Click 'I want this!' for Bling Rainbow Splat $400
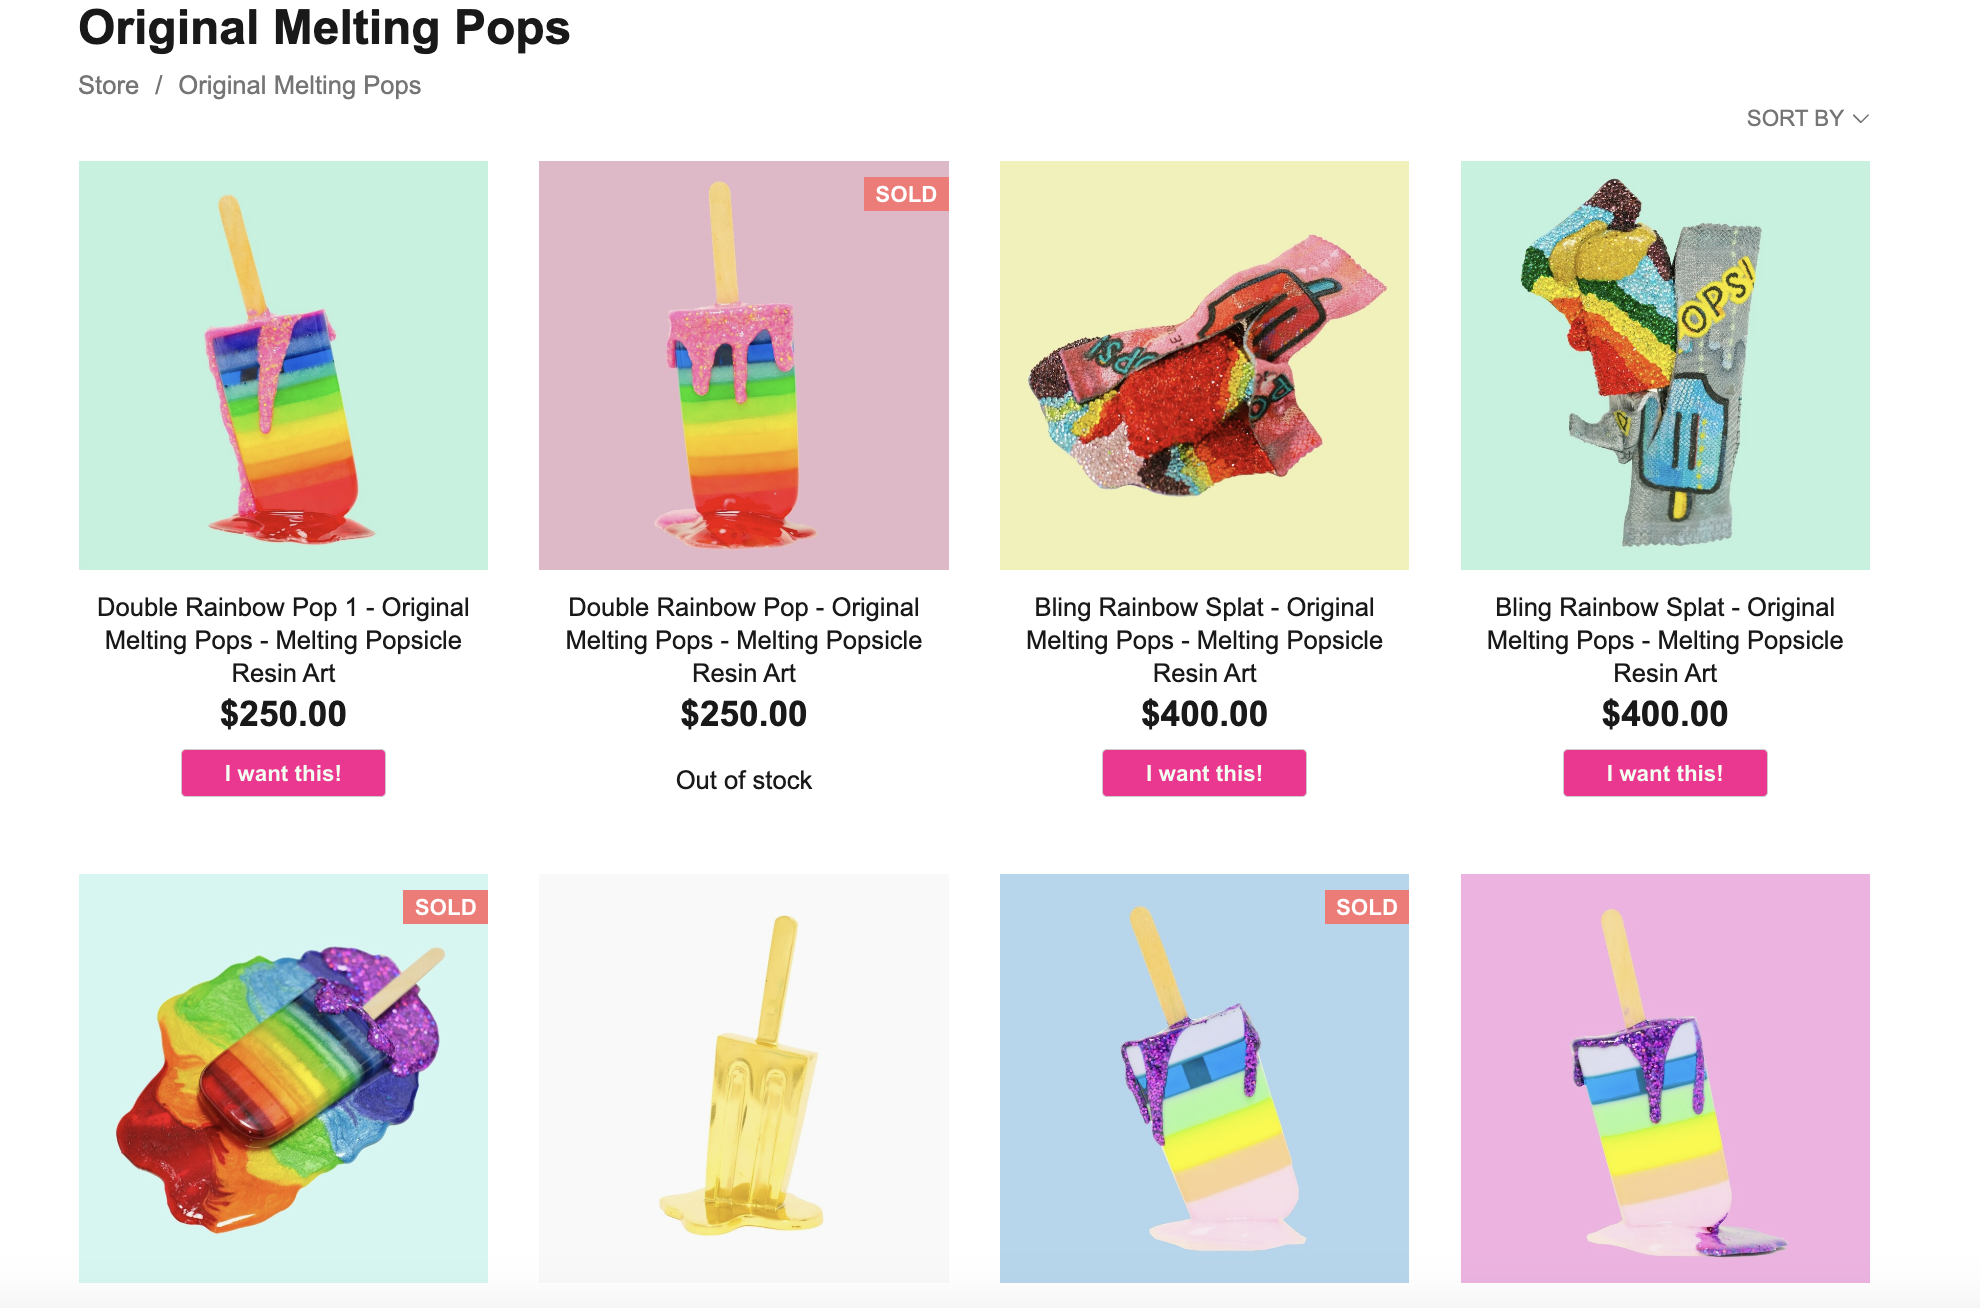 click(x=1203, y=772)
